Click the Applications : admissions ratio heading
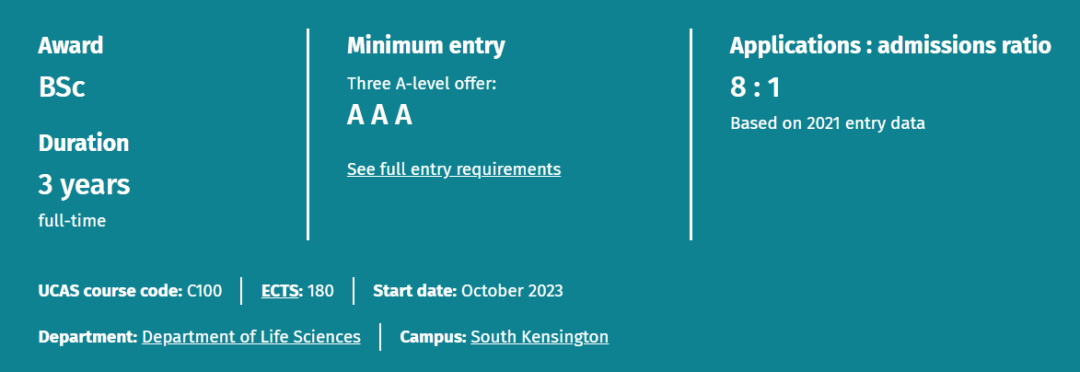1080x372 pixels. click(x=891, y=45)
